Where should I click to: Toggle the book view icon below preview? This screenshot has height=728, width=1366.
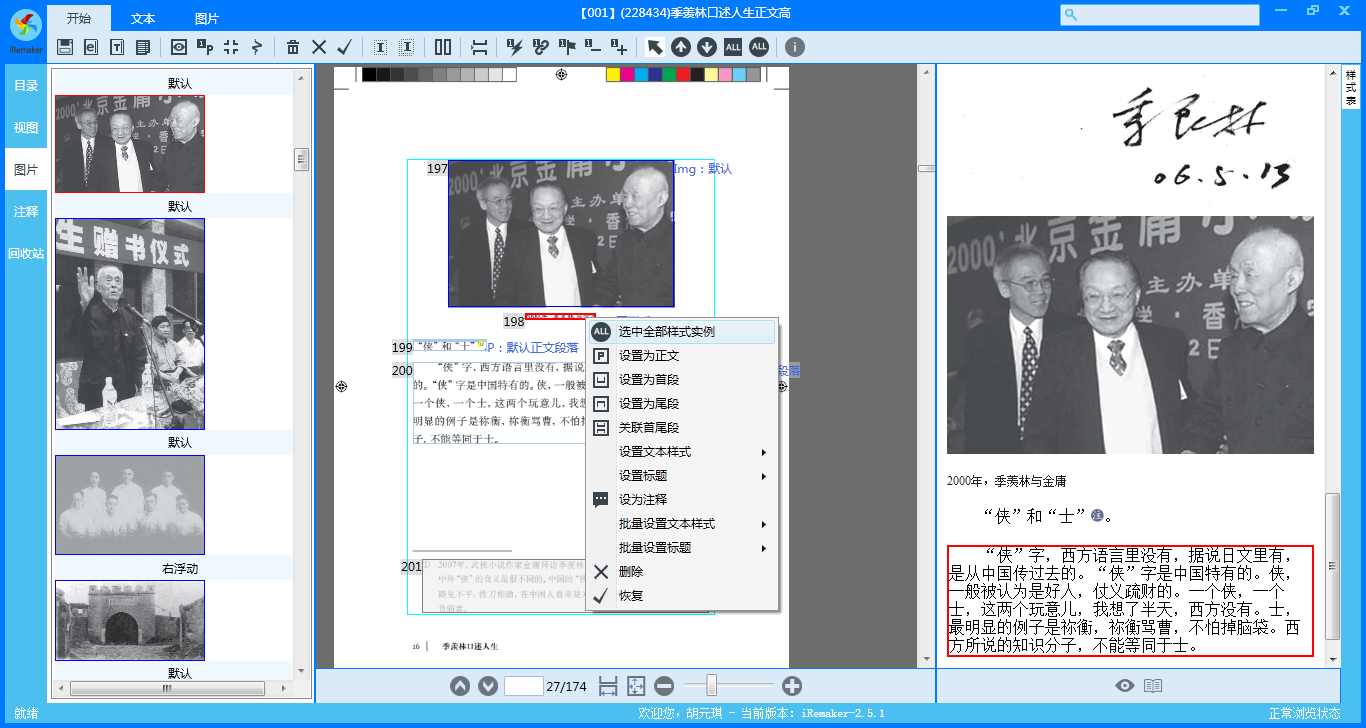tap(1153, 686)
